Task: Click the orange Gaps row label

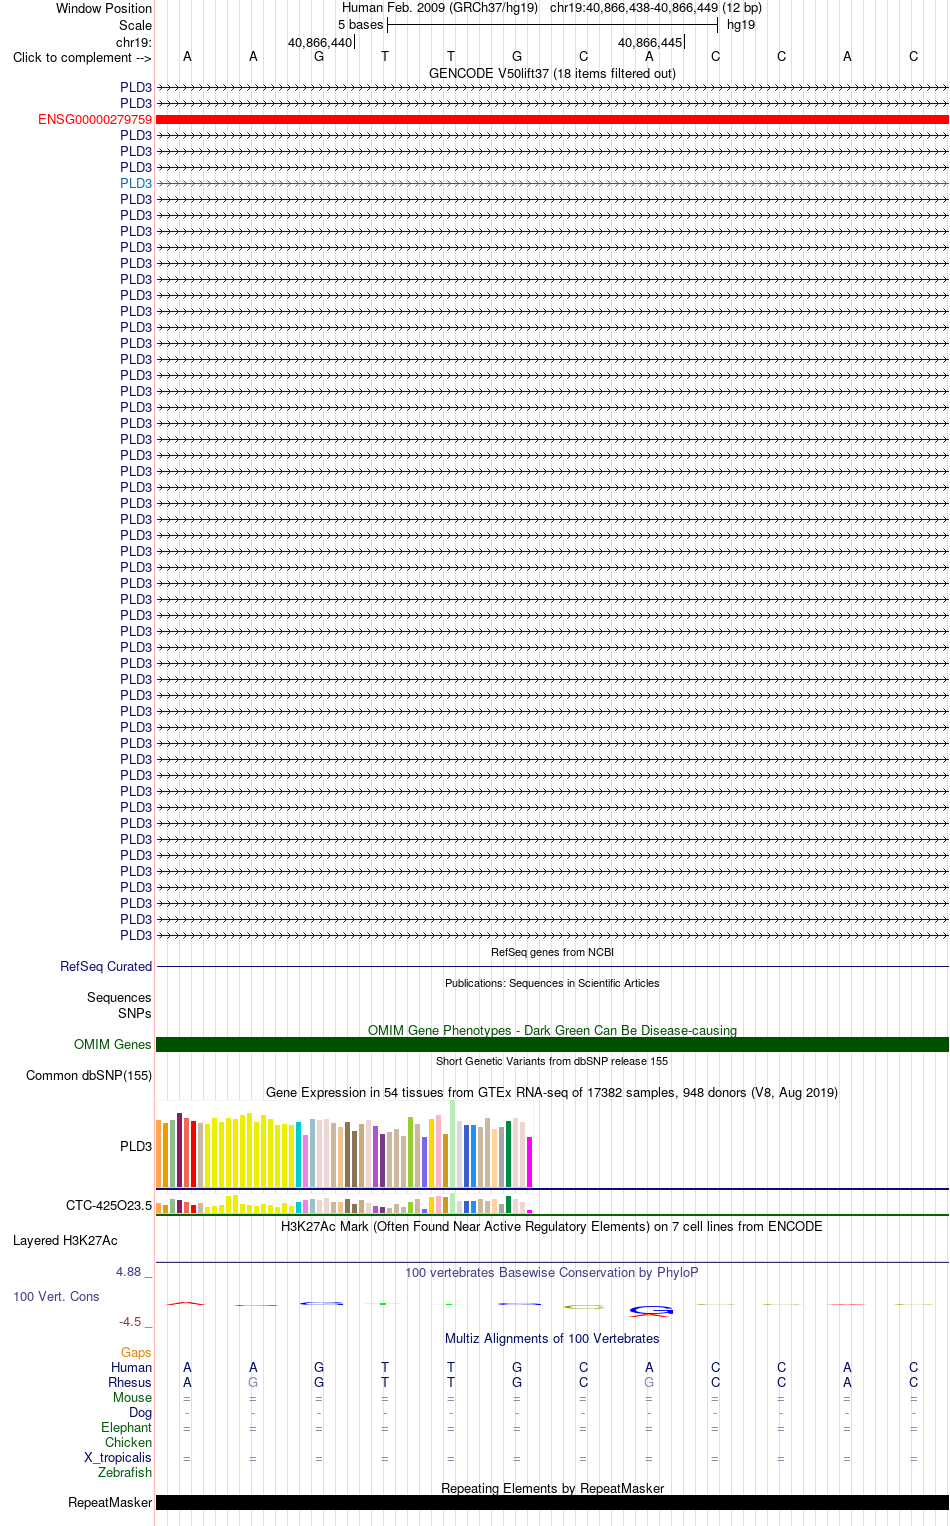Action: [x=136, y=1352]
